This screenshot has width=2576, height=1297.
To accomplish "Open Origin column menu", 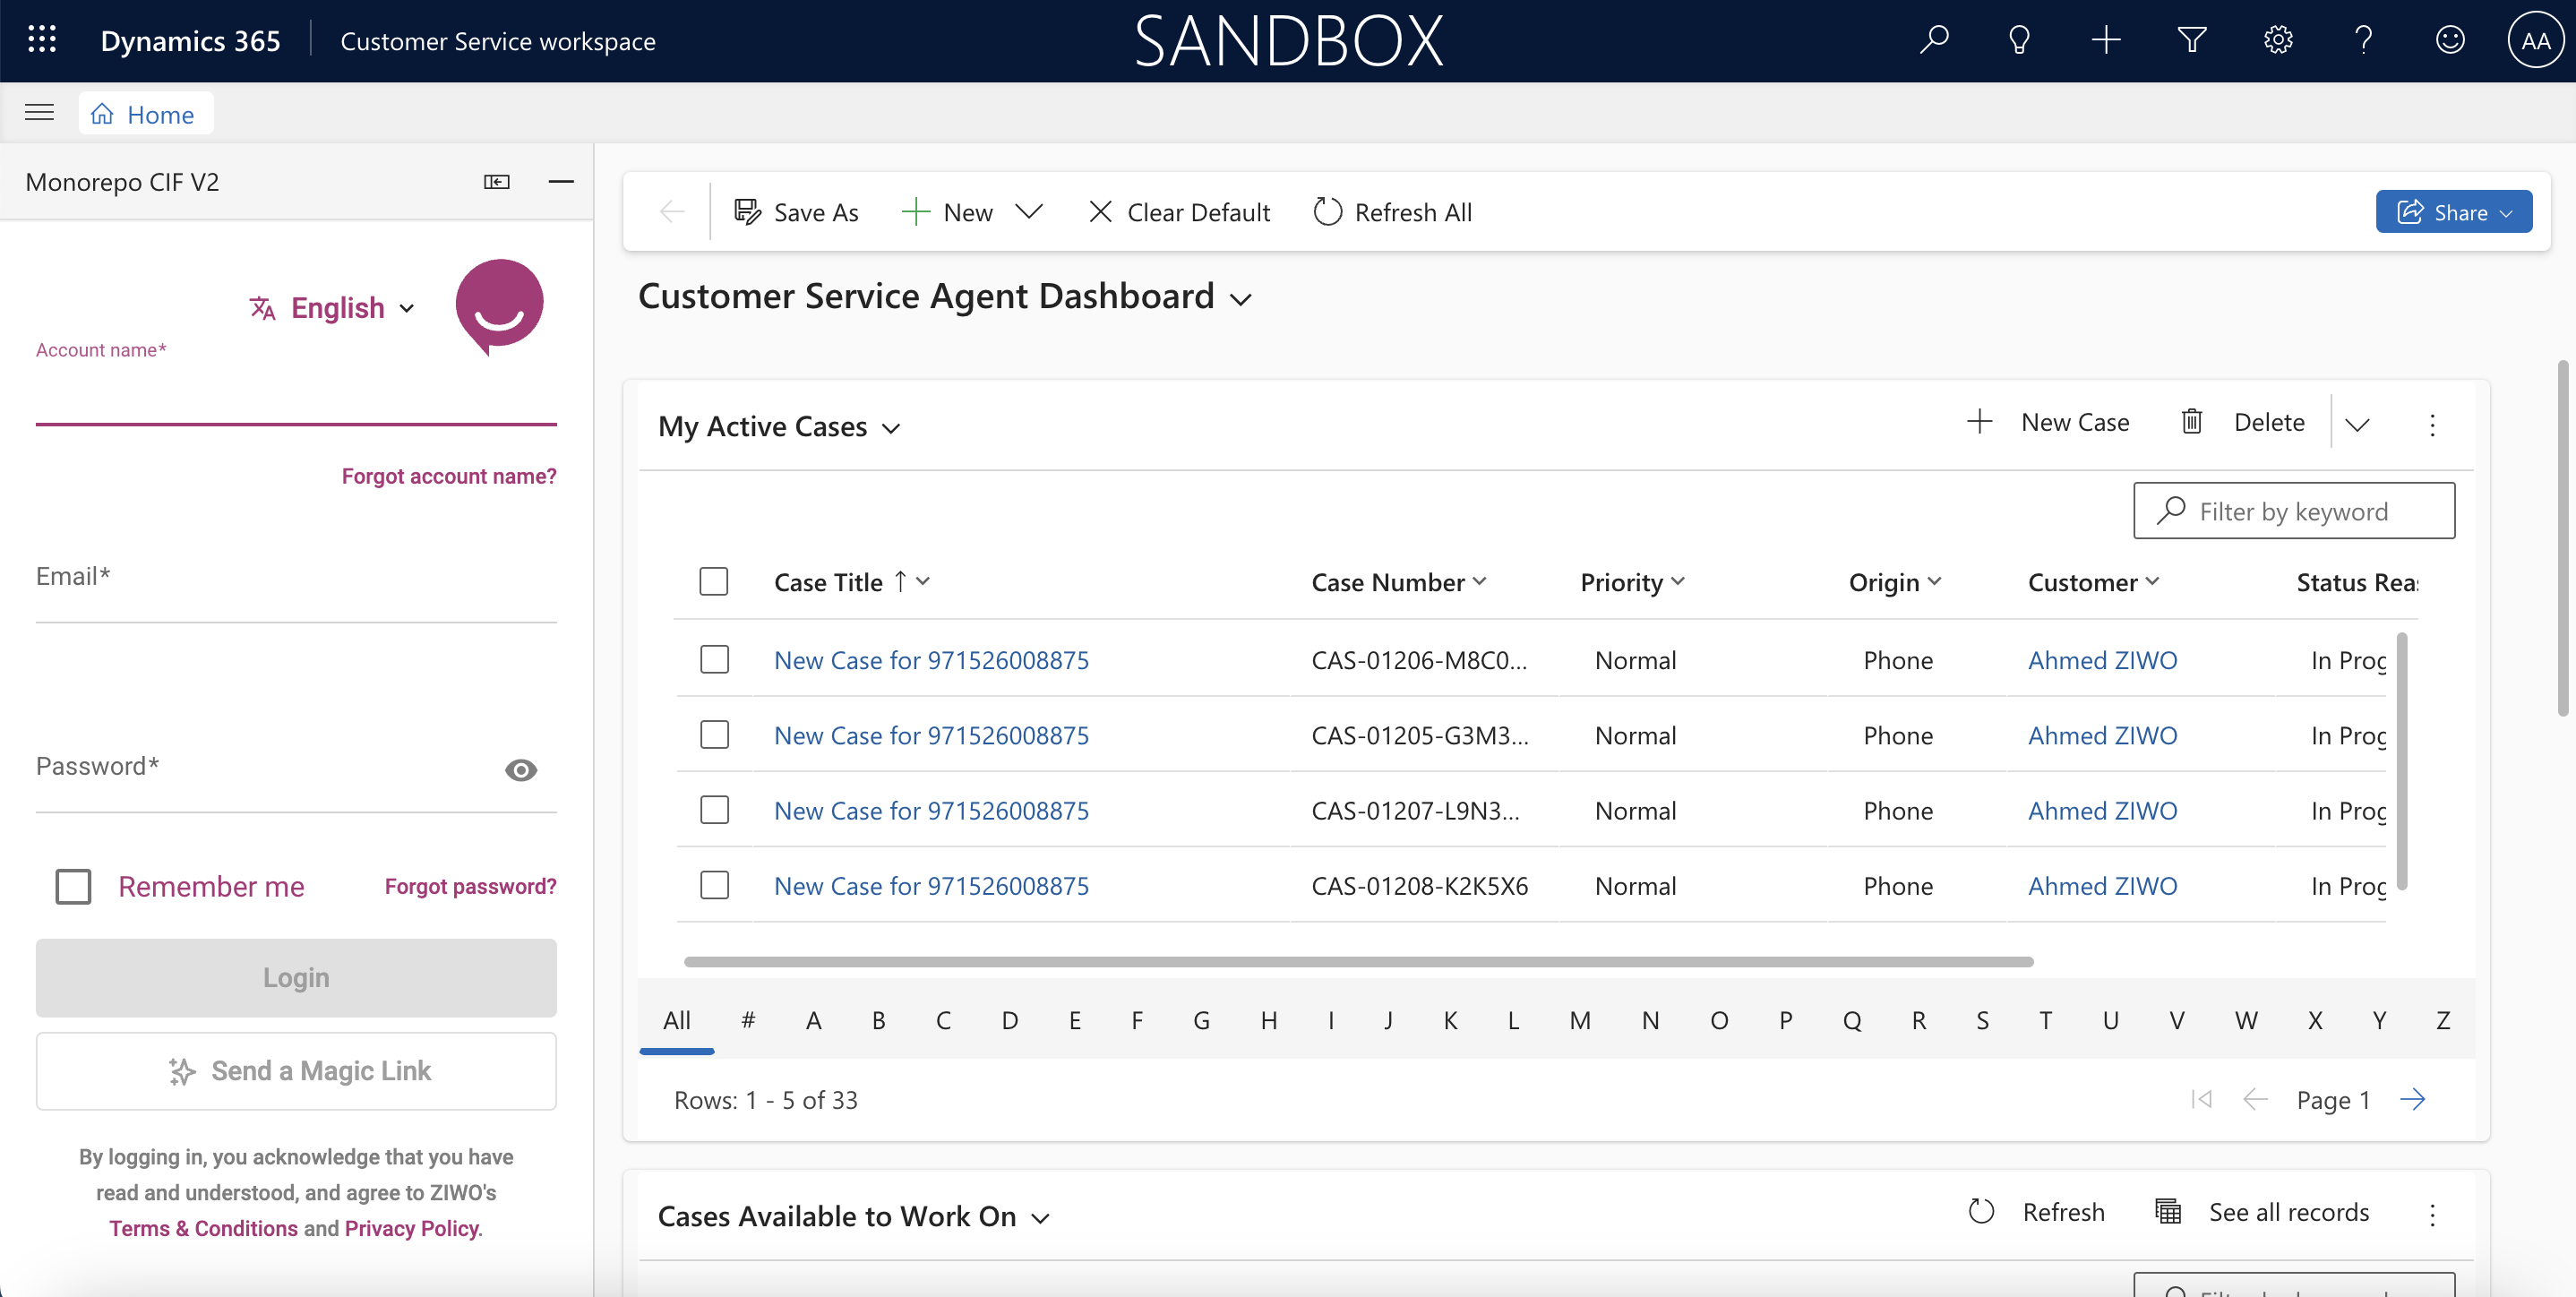I will 1895,582.
